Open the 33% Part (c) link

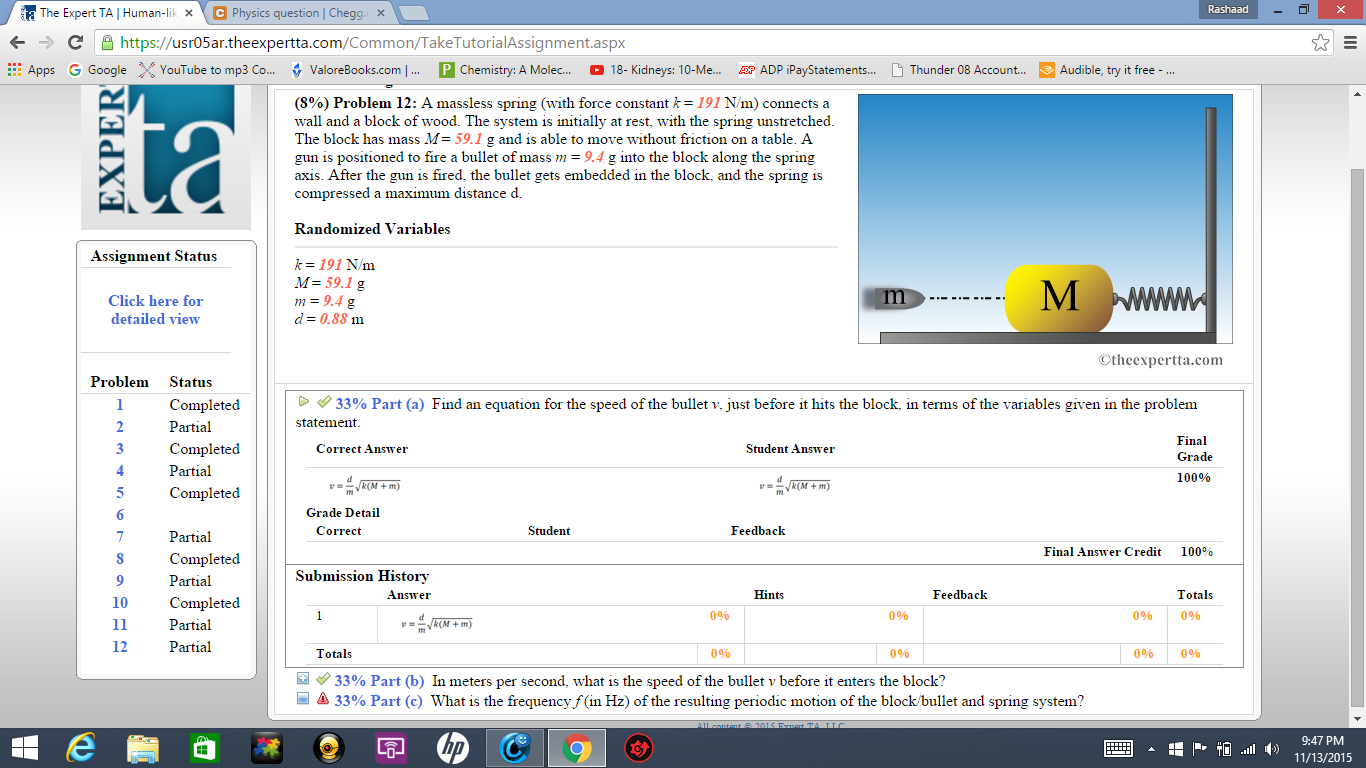point(379,701)
